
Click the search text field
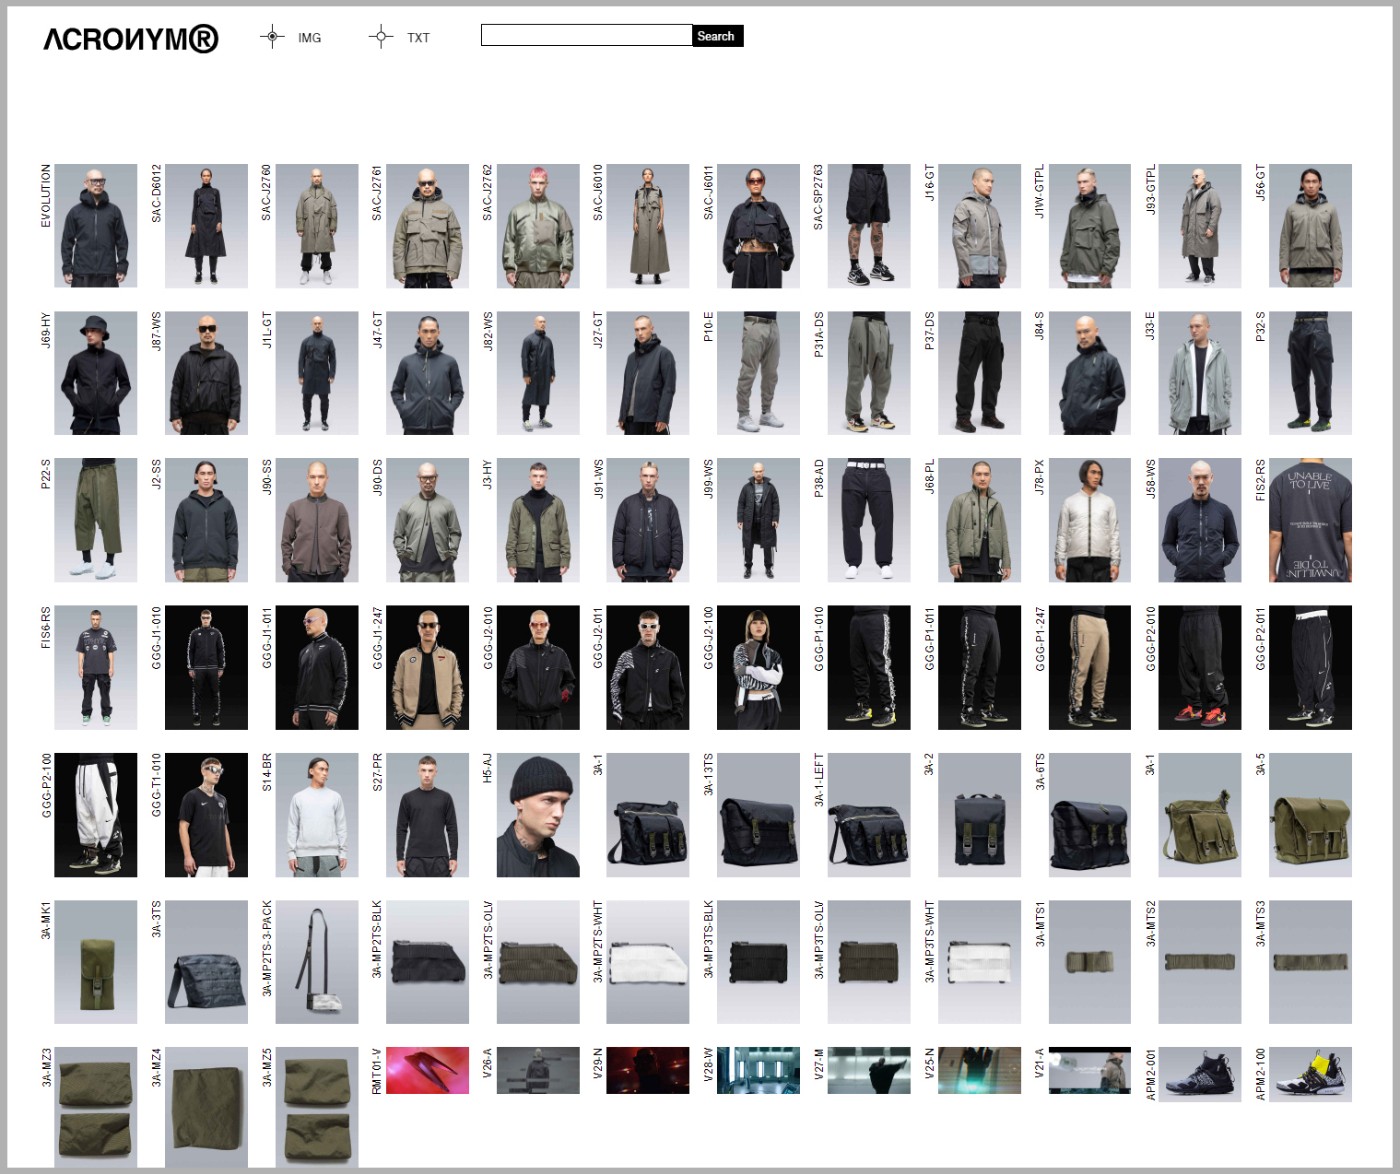[586, 36]
